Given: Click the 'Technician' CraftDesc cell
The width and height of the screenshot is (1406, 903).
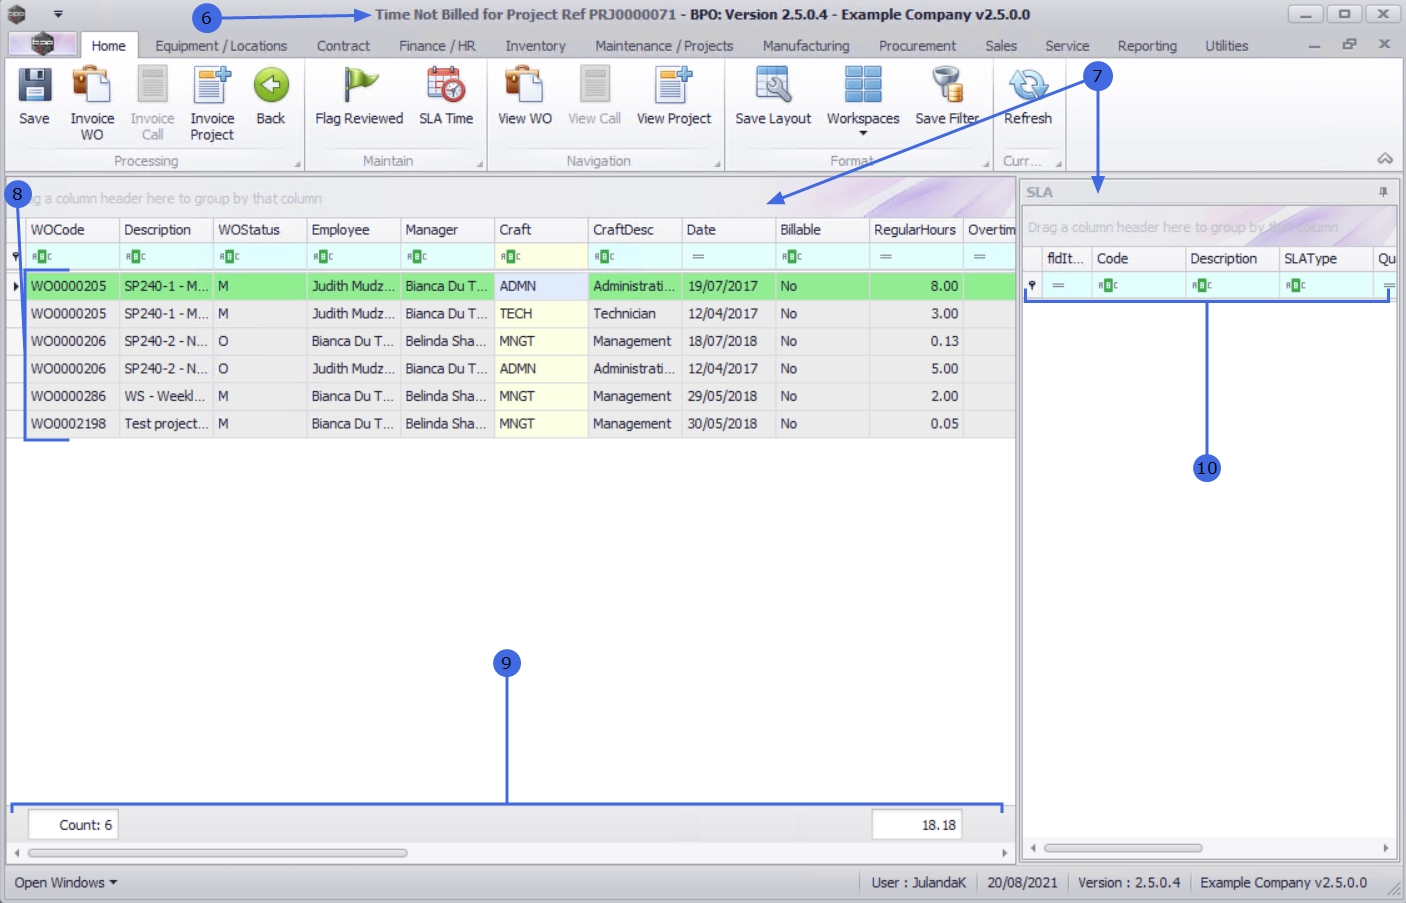Looking at the screenshot, I should [635, 314].
